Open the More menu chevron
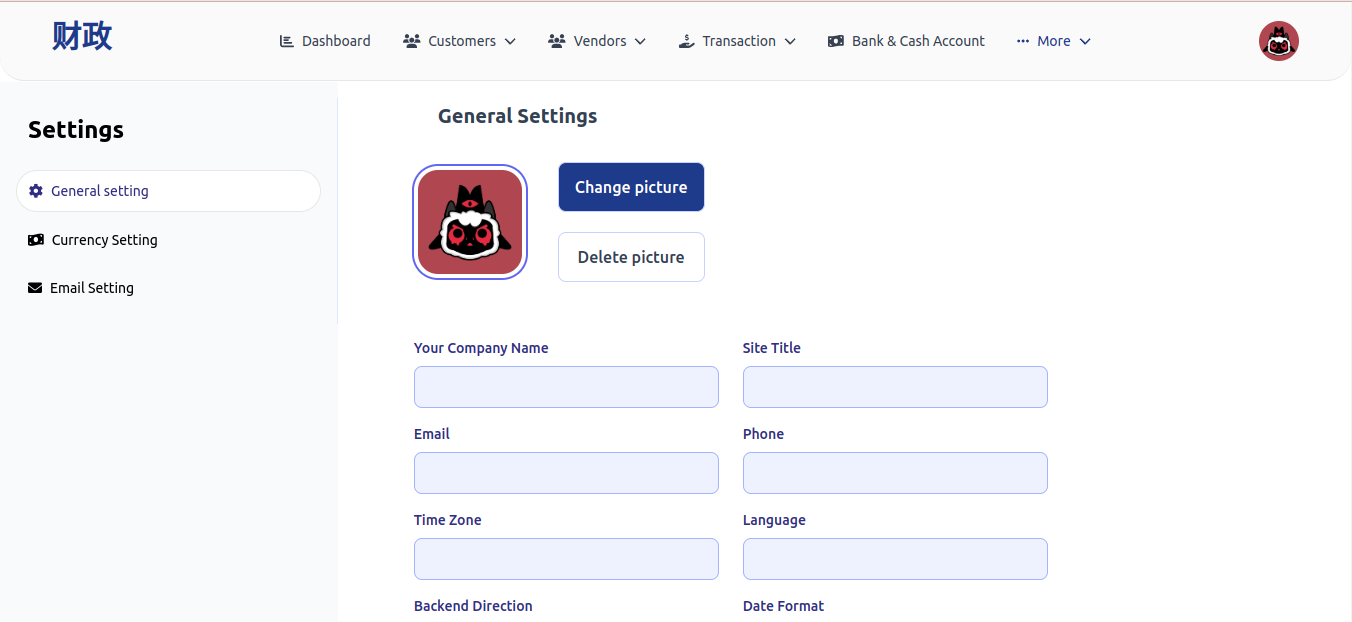 [x=1085, y=41]
